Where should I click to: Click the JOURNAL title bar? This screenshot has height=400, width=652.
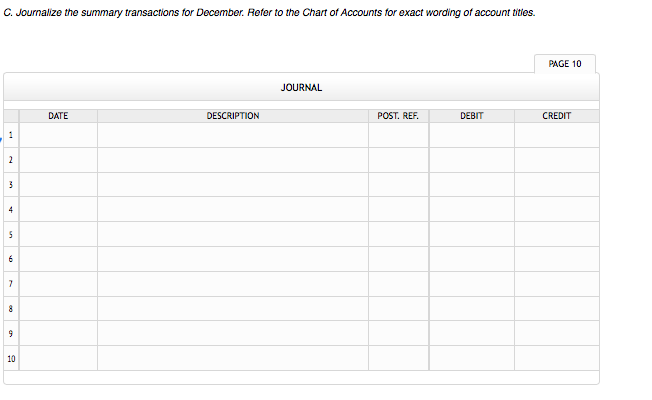tap(301, 88)
